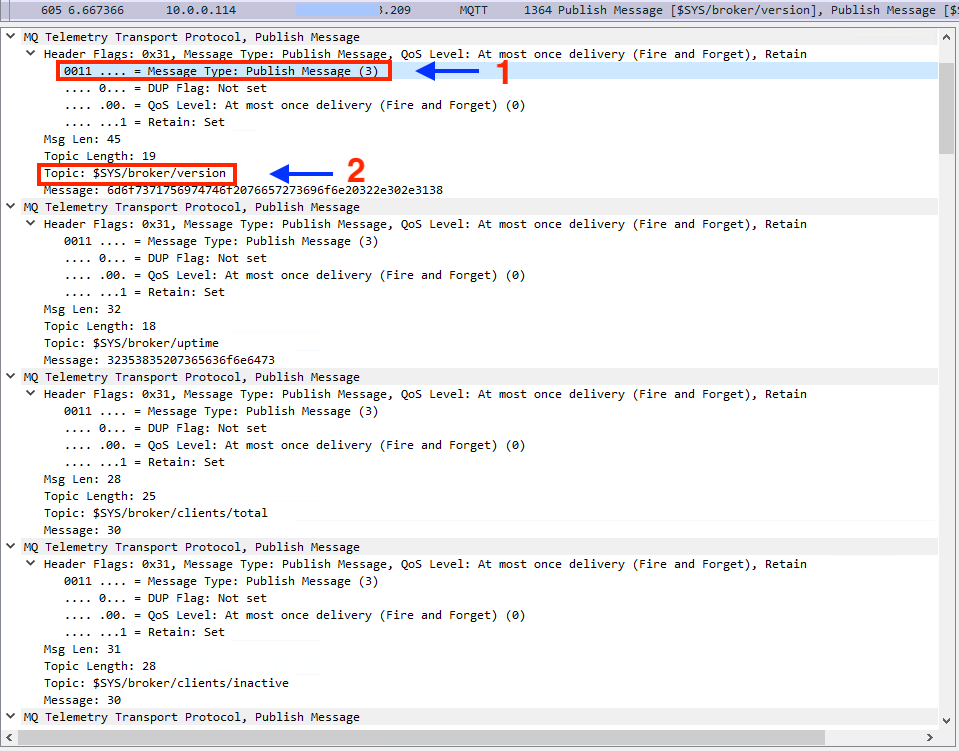Collapse the second MQTT Publish Message tree
The height and width of the screenshot is (751, 959).
tap(10, 207)
